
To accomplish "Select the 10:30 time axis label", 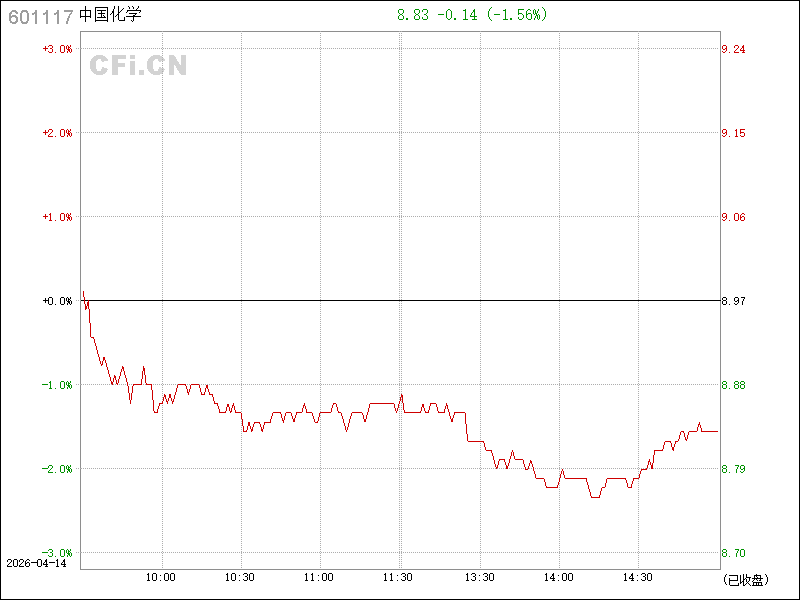I will pos(240,578).
